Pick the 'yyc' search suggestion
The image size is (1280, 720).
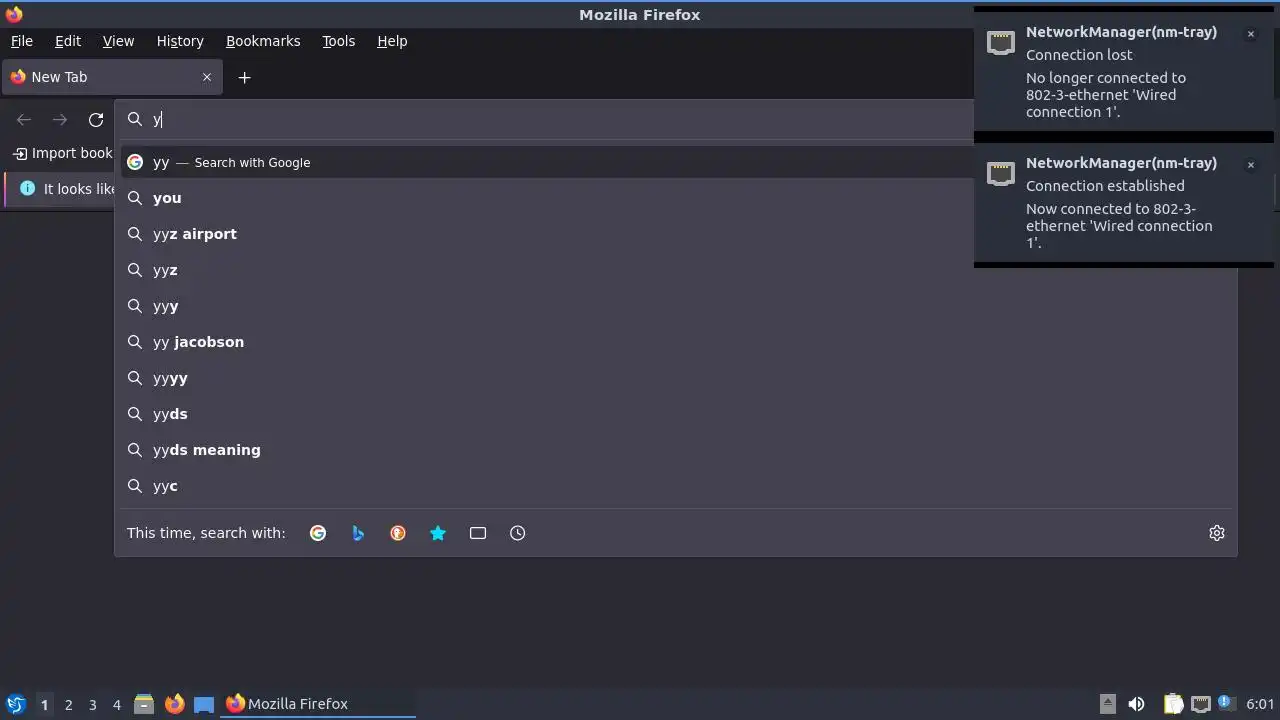click(676, 486)
